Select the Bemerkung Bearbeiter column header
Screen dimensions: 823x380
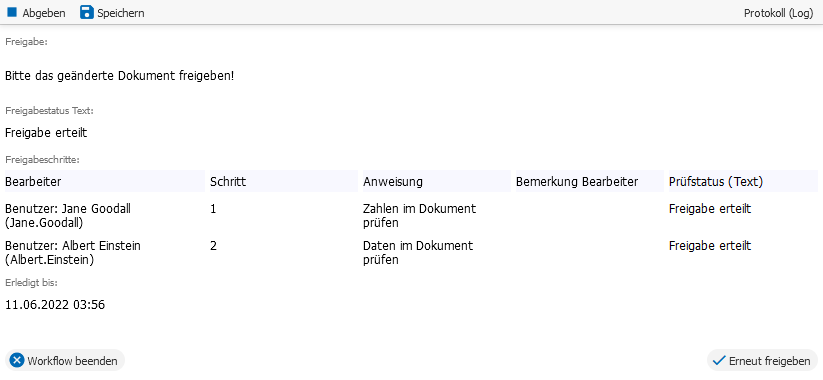[589, 182]
